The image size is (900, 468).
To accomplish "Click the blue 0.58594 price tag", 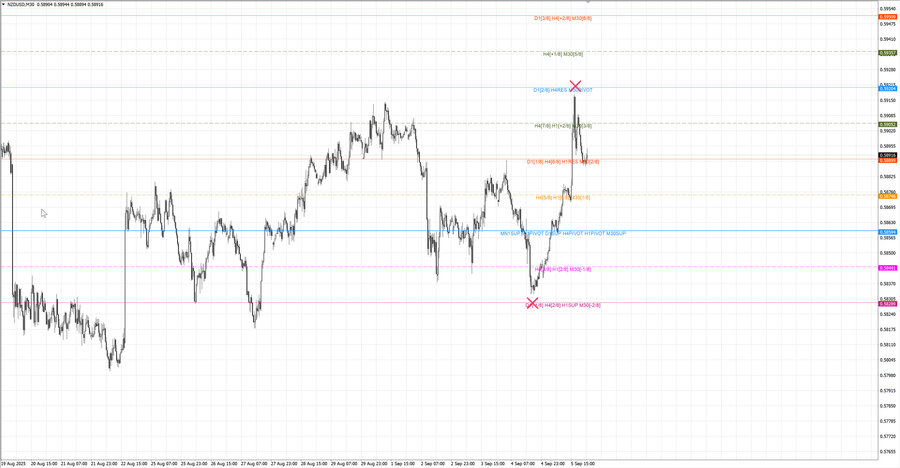I will coord(887,232).
